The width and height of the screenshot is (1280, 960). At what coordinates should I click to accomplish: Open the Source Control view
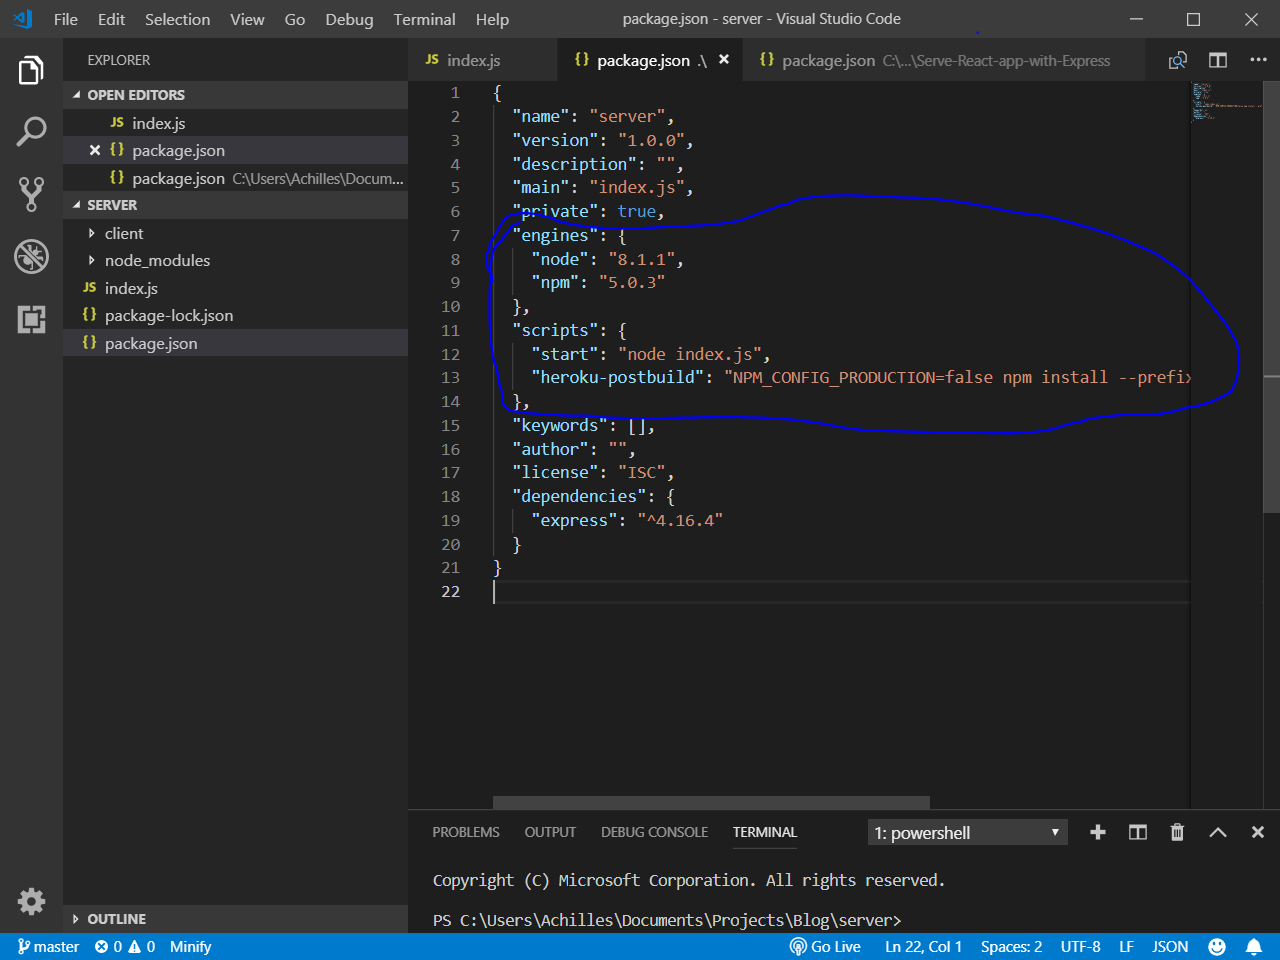point(31,194)
